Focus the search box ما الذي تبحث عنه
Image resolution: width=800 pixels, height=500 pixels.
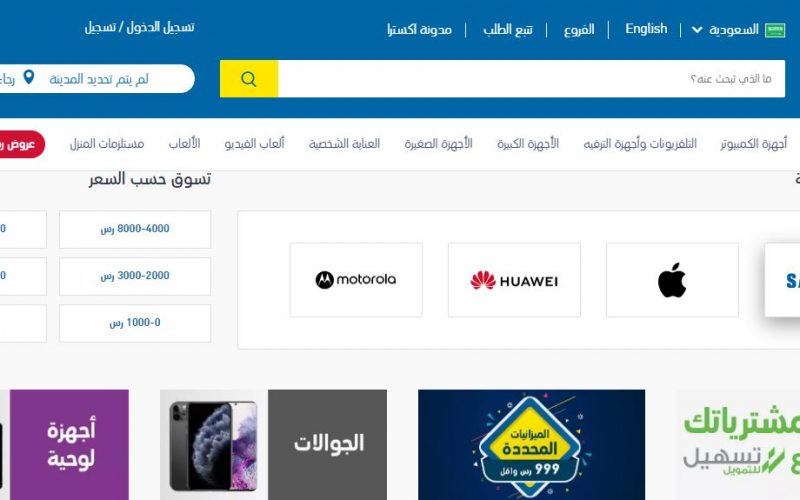click(x=531, y=79)
